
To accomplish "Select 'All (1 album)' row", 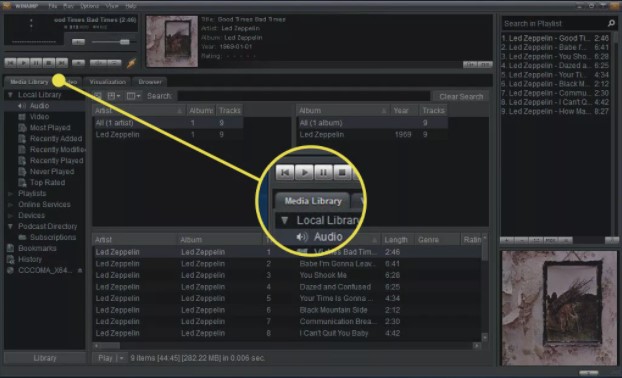I will point(372,123).
